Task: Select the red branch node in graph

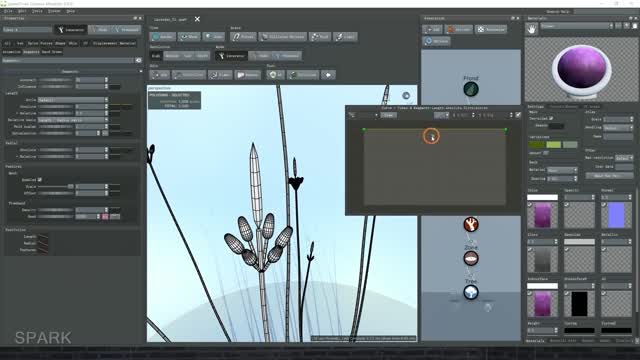Action: [471, 224]
